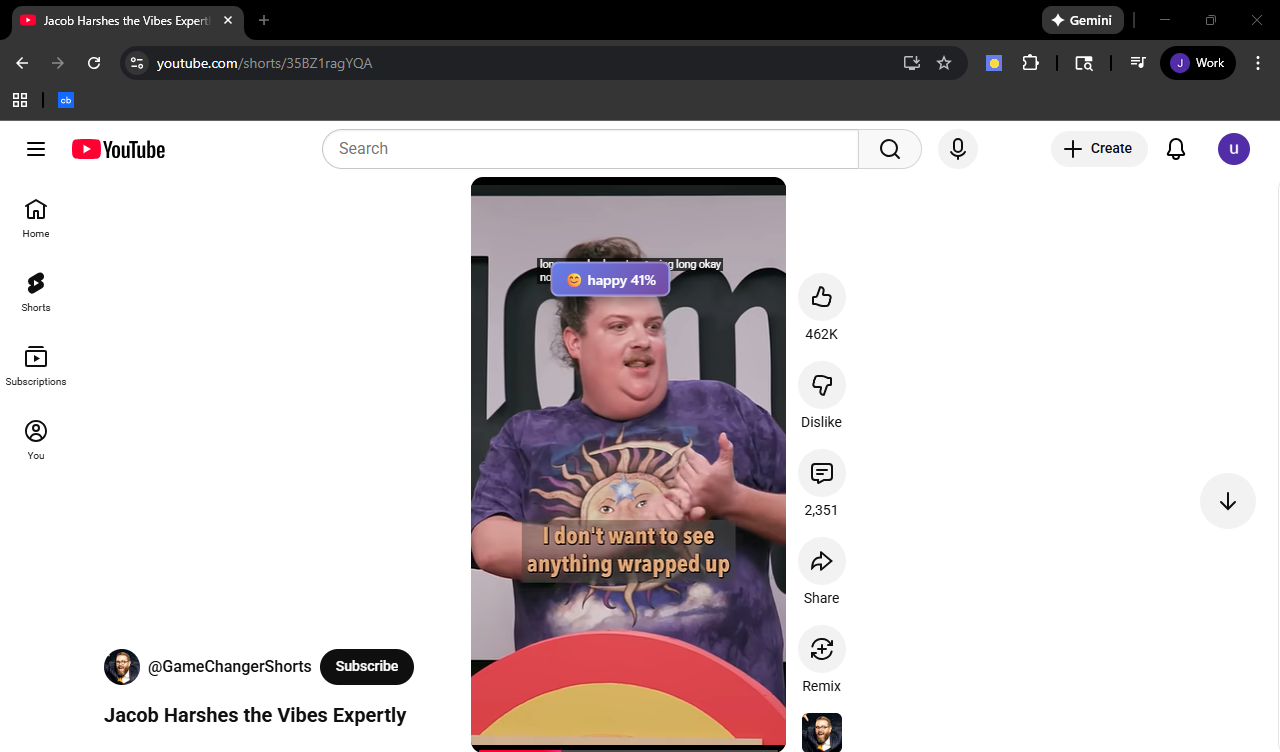
Task: Open YouTube notifications bell
Action: [1175, 148]
